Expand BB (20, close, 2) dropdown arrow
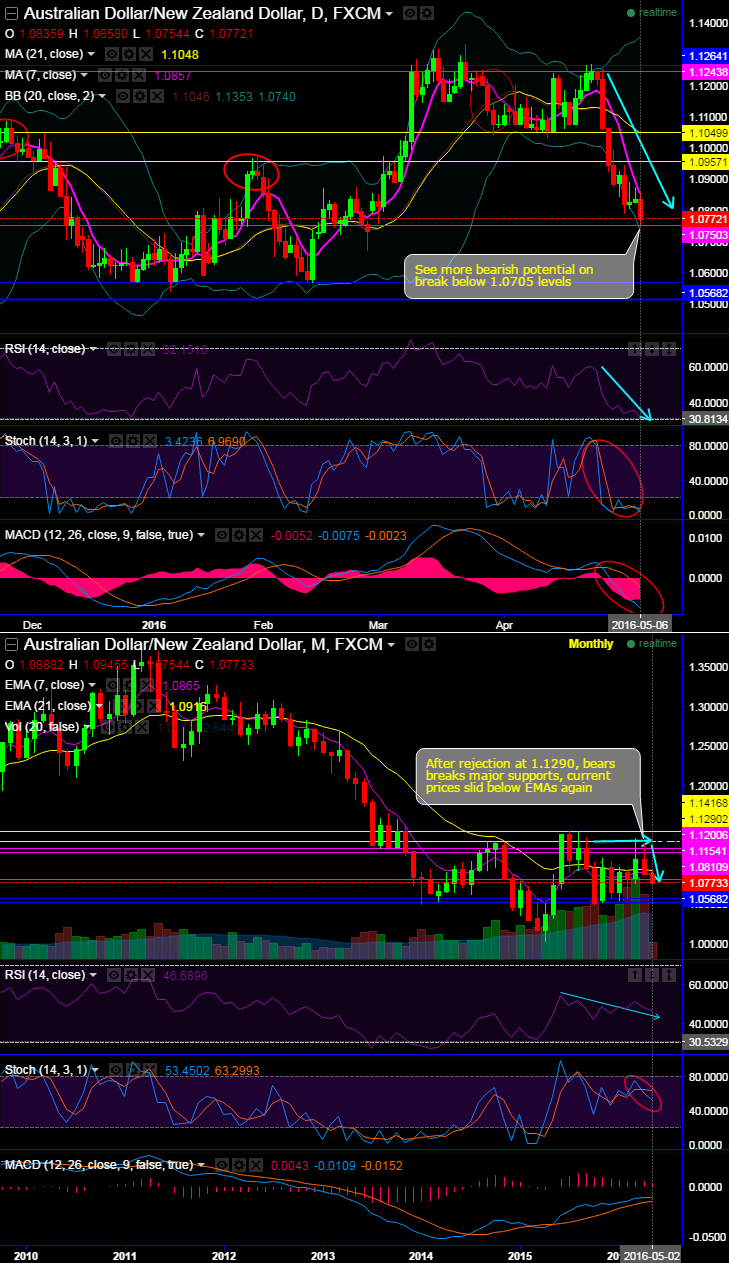This screenshot has height=1263, width=729. coord(103,96)
